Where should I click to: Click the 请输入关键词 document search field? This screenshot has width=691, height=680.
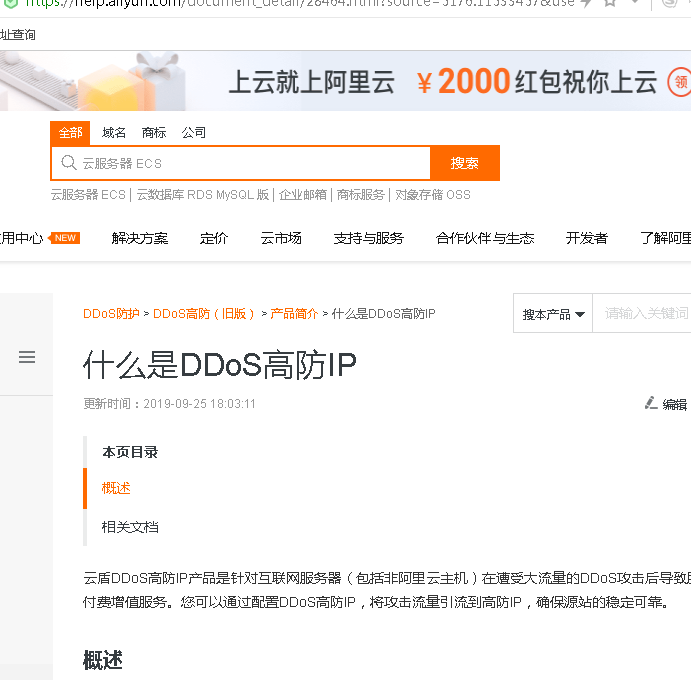coord(645,314)
